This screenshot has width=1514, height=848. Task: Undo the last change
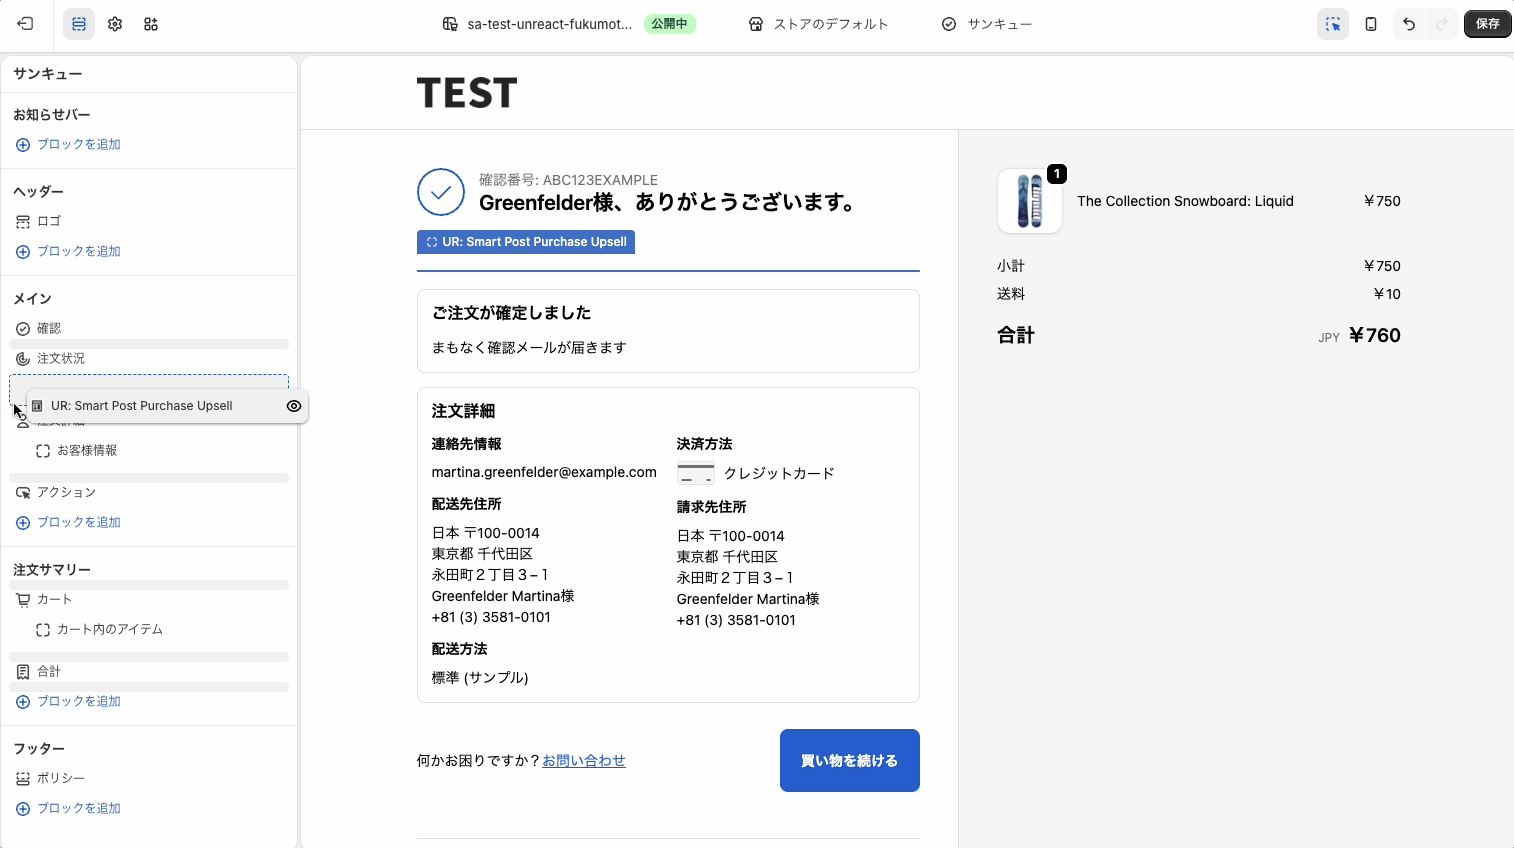1409,24
